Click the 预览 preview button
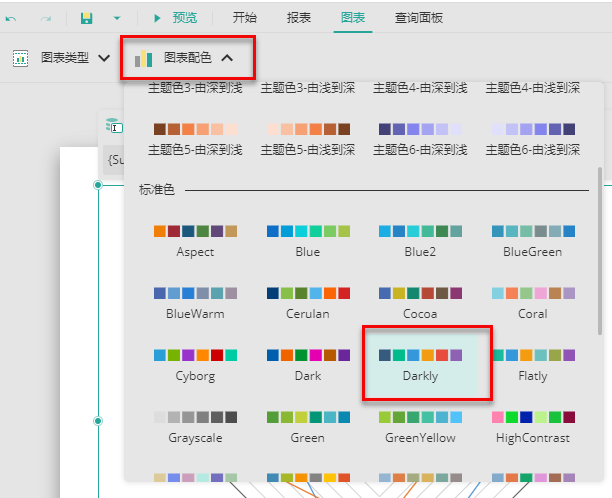The image size is (612, 498). (x=176, y=18)
